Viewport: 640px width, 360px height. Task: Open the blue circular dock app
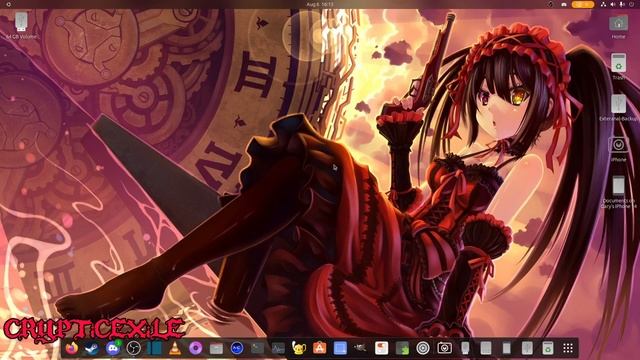point(237,348)
